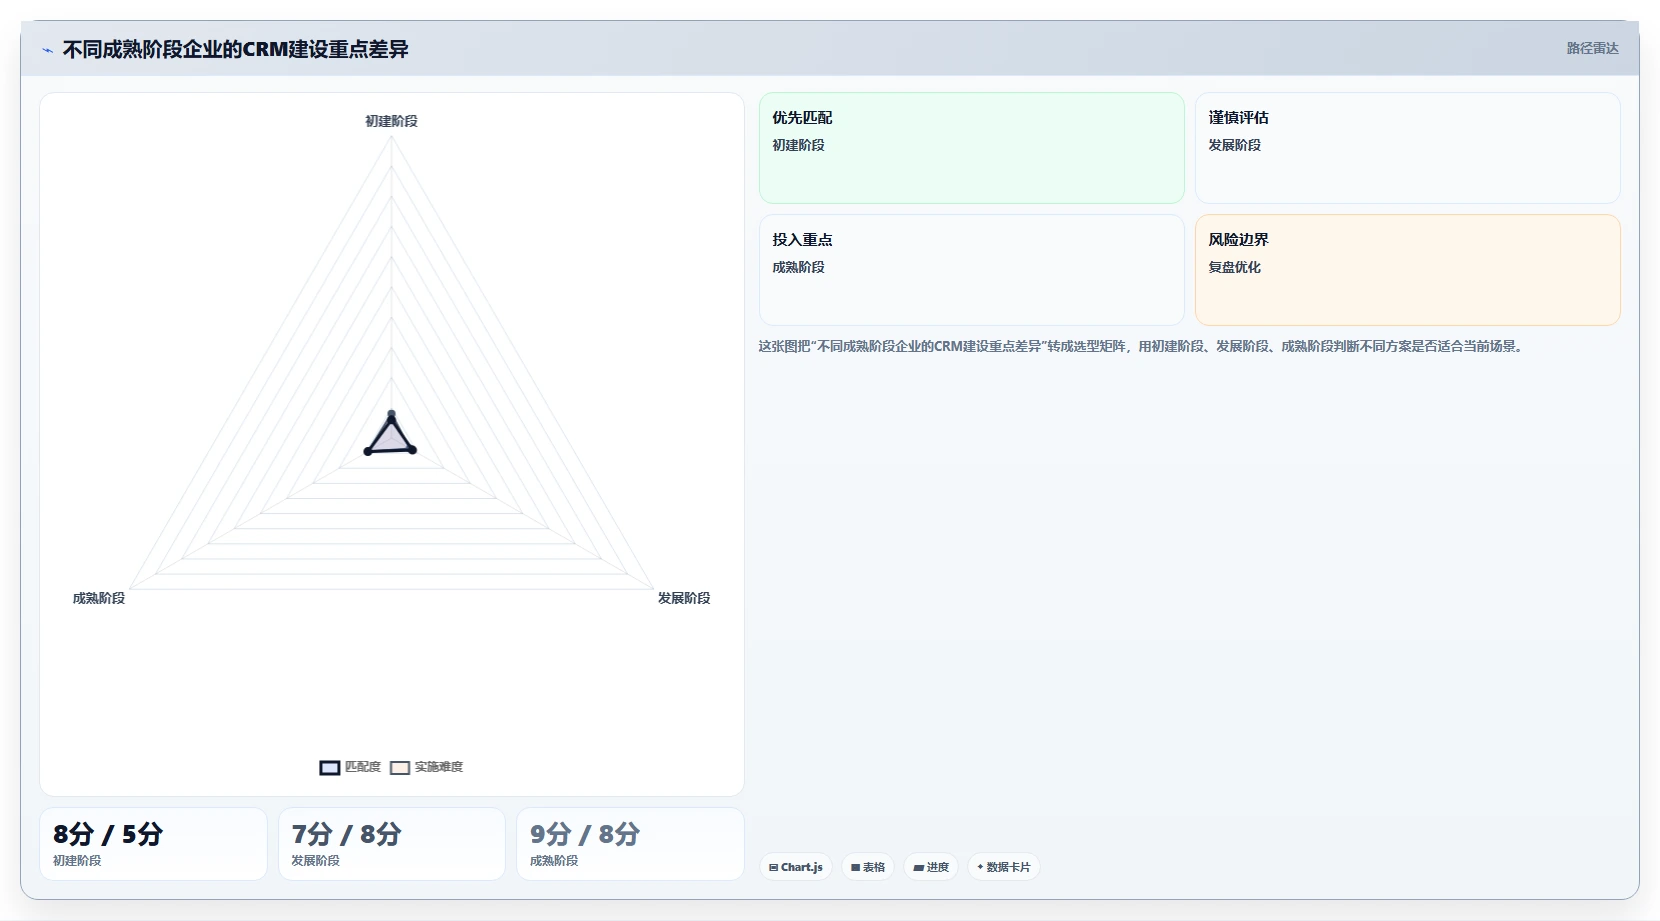Click the 9分 / 8分 score value
Viewport: 1660px width, 921px height.
click(x=585, y=834)
